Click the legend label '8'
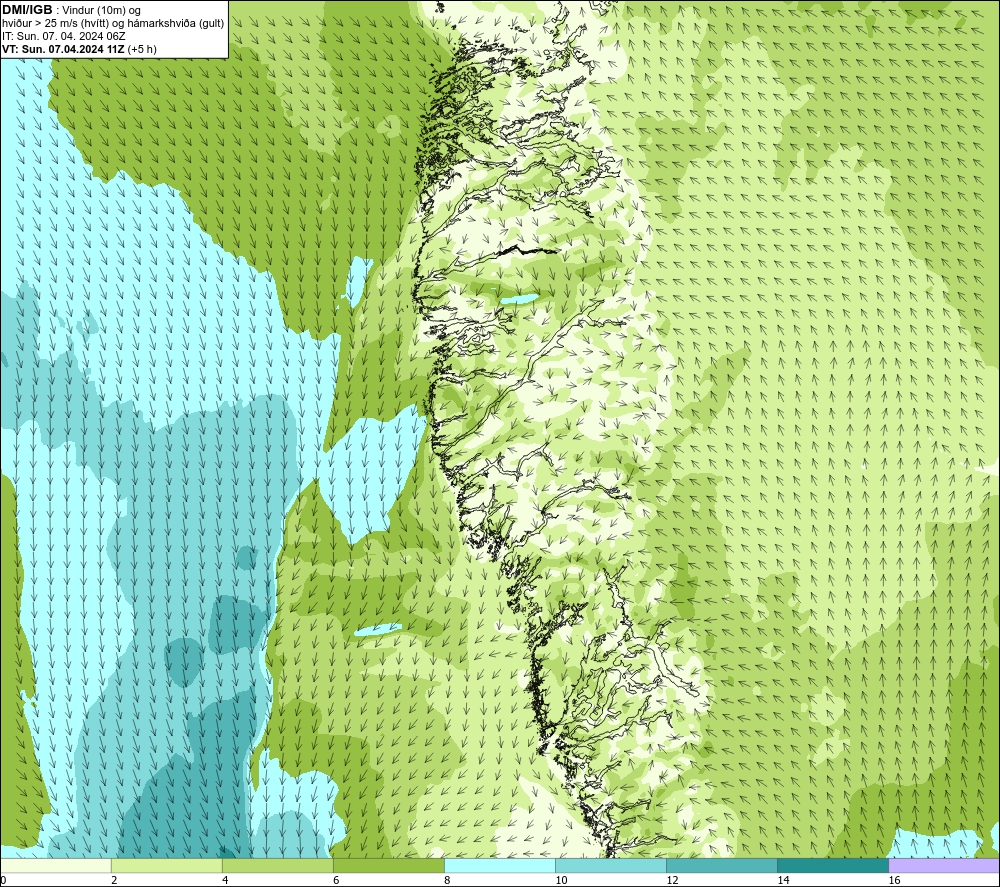This screenshot has height=887, width=1000. point(447,881)
